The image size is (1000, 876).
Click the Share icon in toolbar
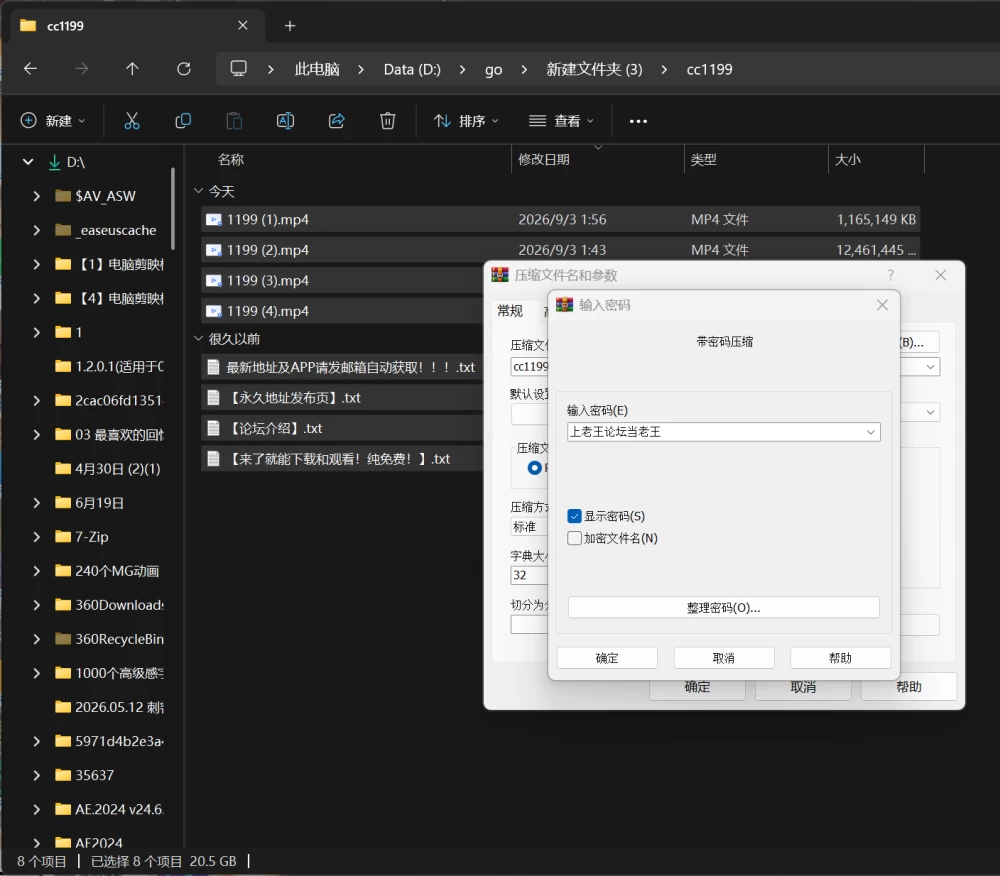pyautogui.click(x=336, y=120)
